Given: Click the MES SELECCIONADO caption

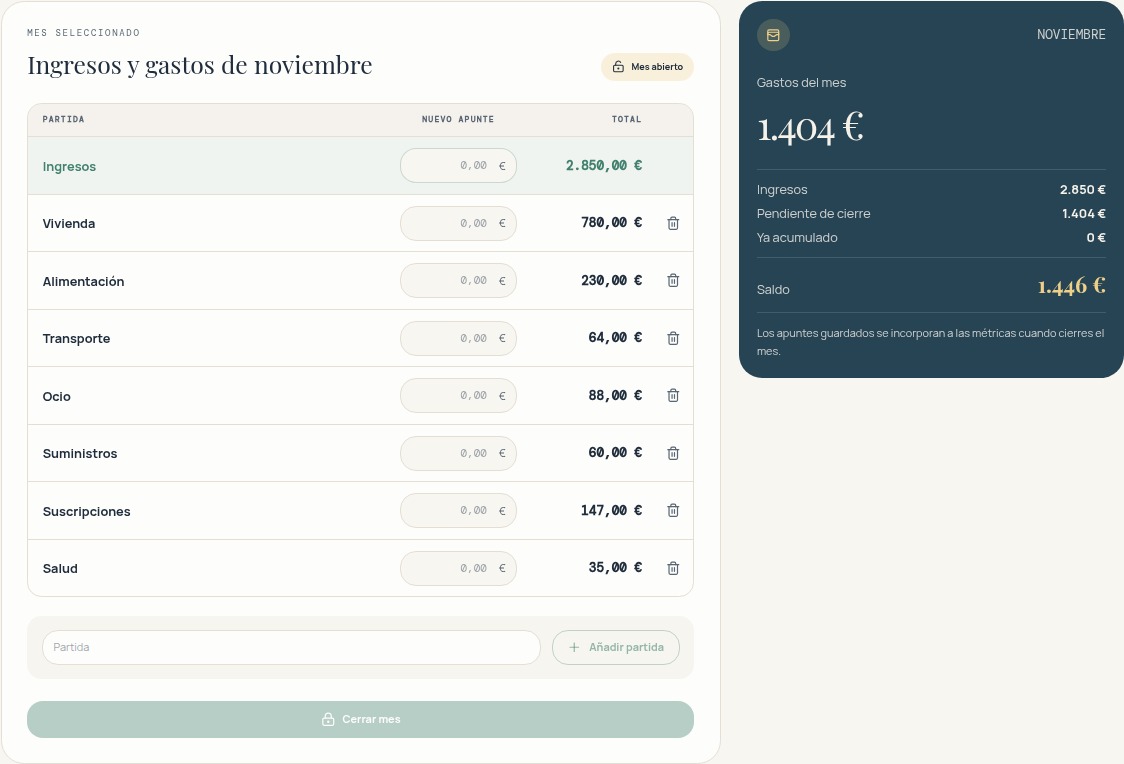Looking at the screenshot, I should (x=83, y=33).
